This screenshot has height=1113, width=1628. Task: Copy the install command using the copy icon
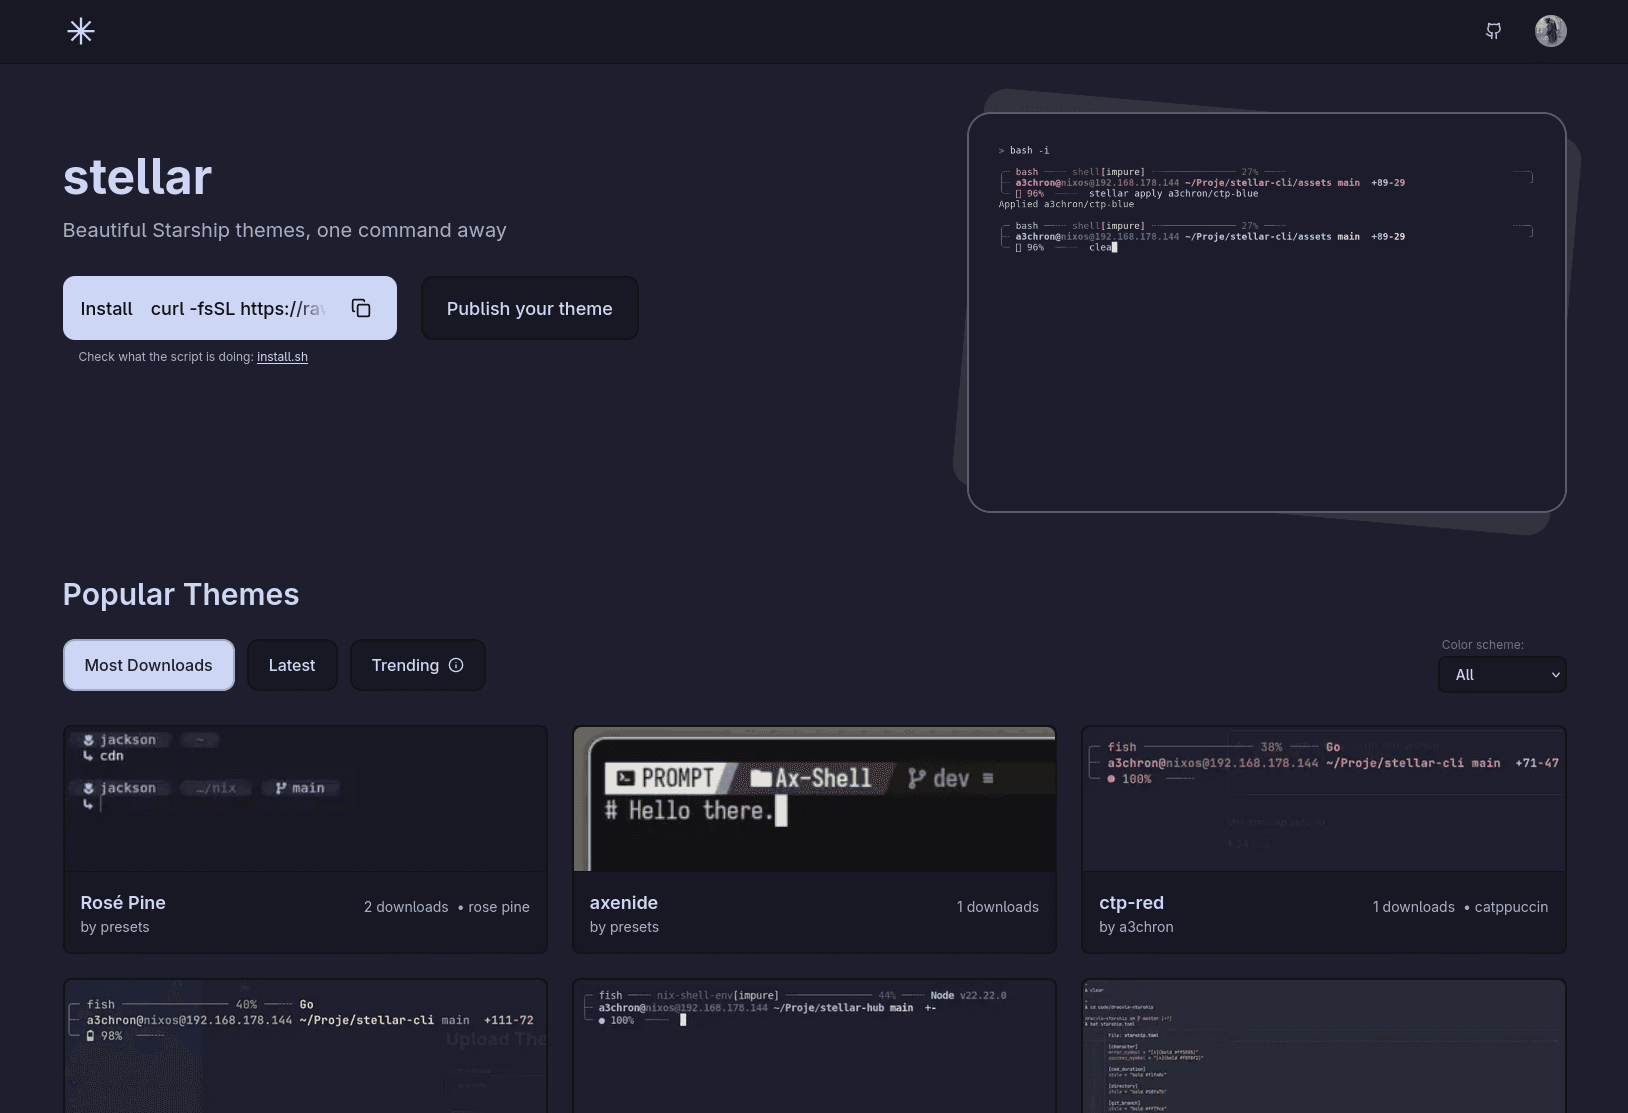point(361,308)
